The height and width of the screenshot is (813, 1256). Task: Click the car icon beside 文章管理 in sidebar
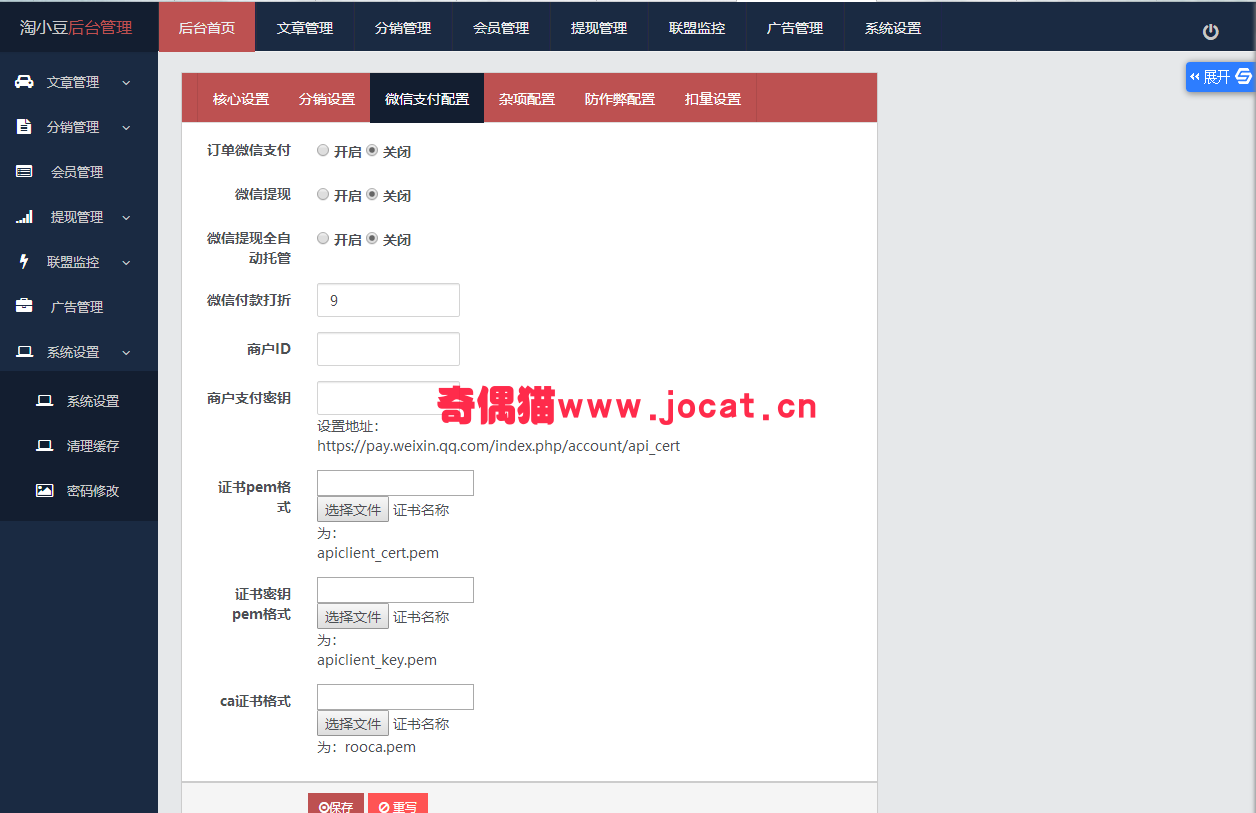click(x=24, y=82)
